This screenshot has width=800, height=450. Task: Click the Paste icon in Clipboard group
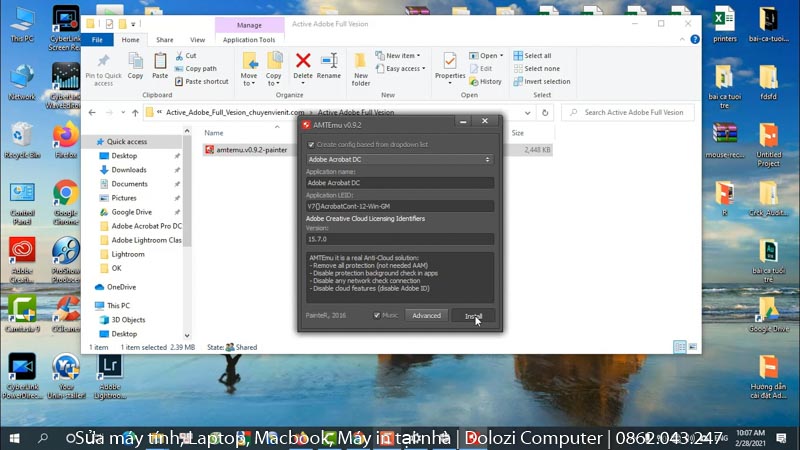(x=160, y=65)
